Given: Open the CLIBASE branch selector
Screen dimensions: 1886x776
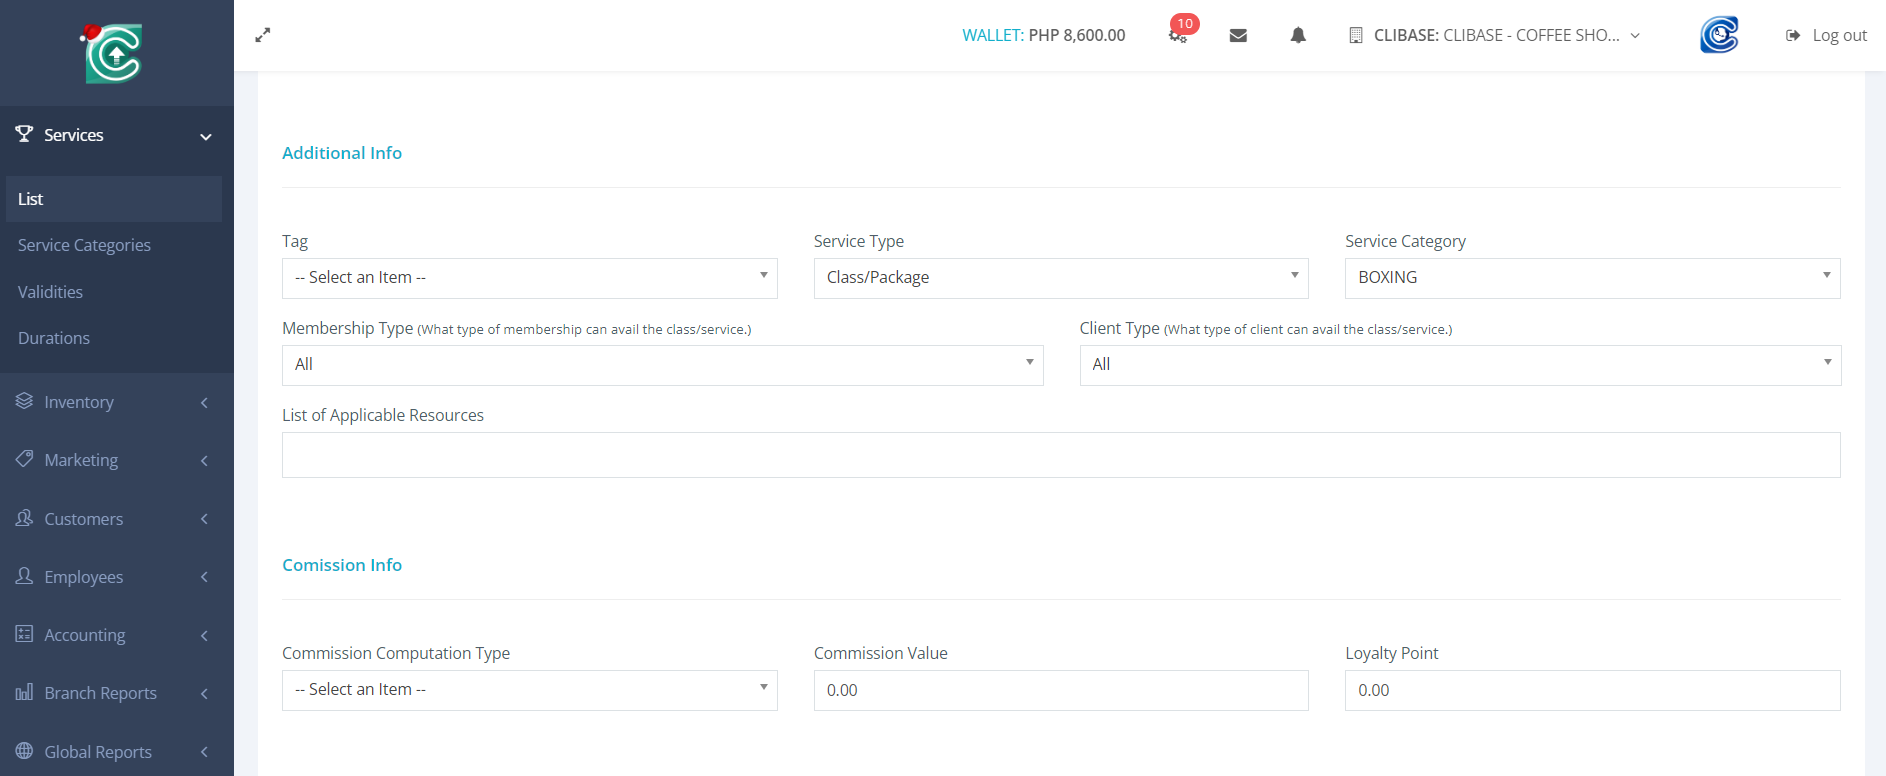Looking at the screenshot, I should [1495, 35].
